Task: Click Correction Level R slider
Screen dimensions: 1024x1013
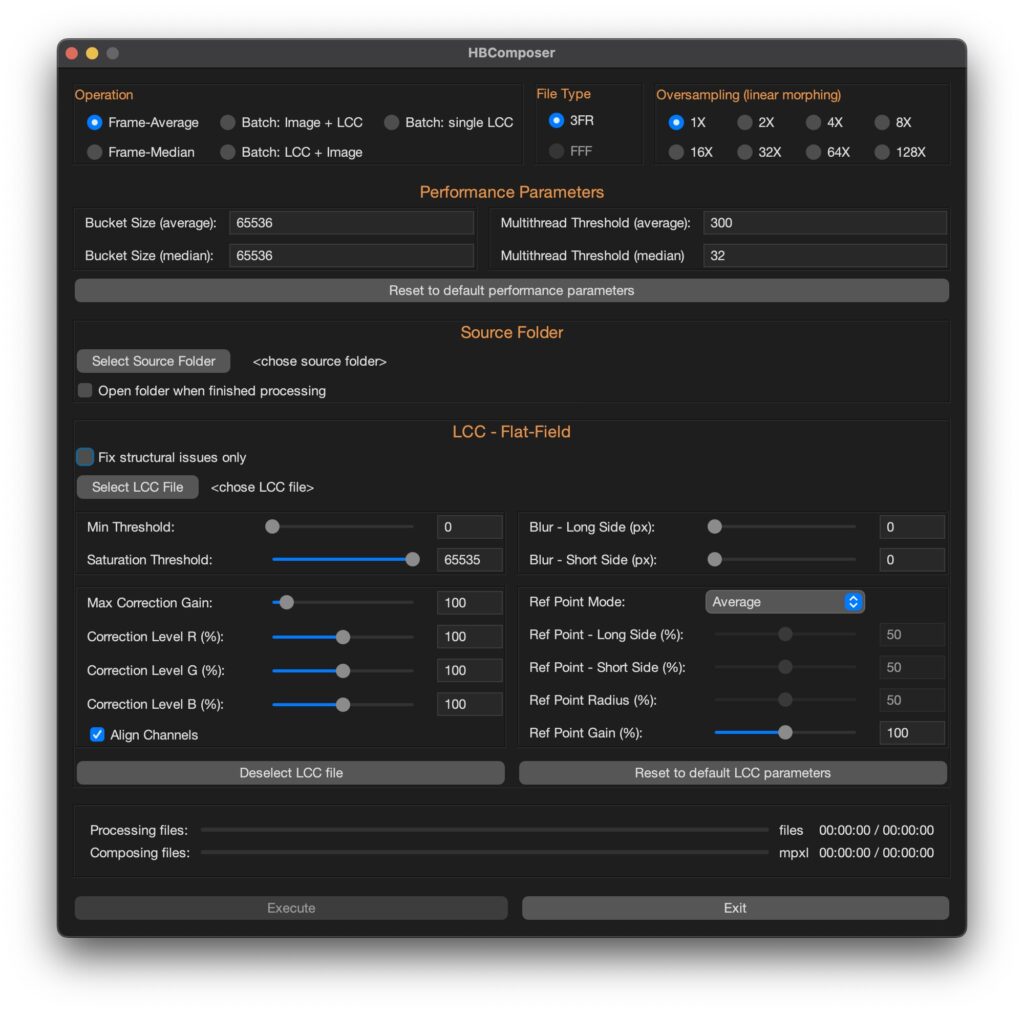Action: tap(343, 637)
